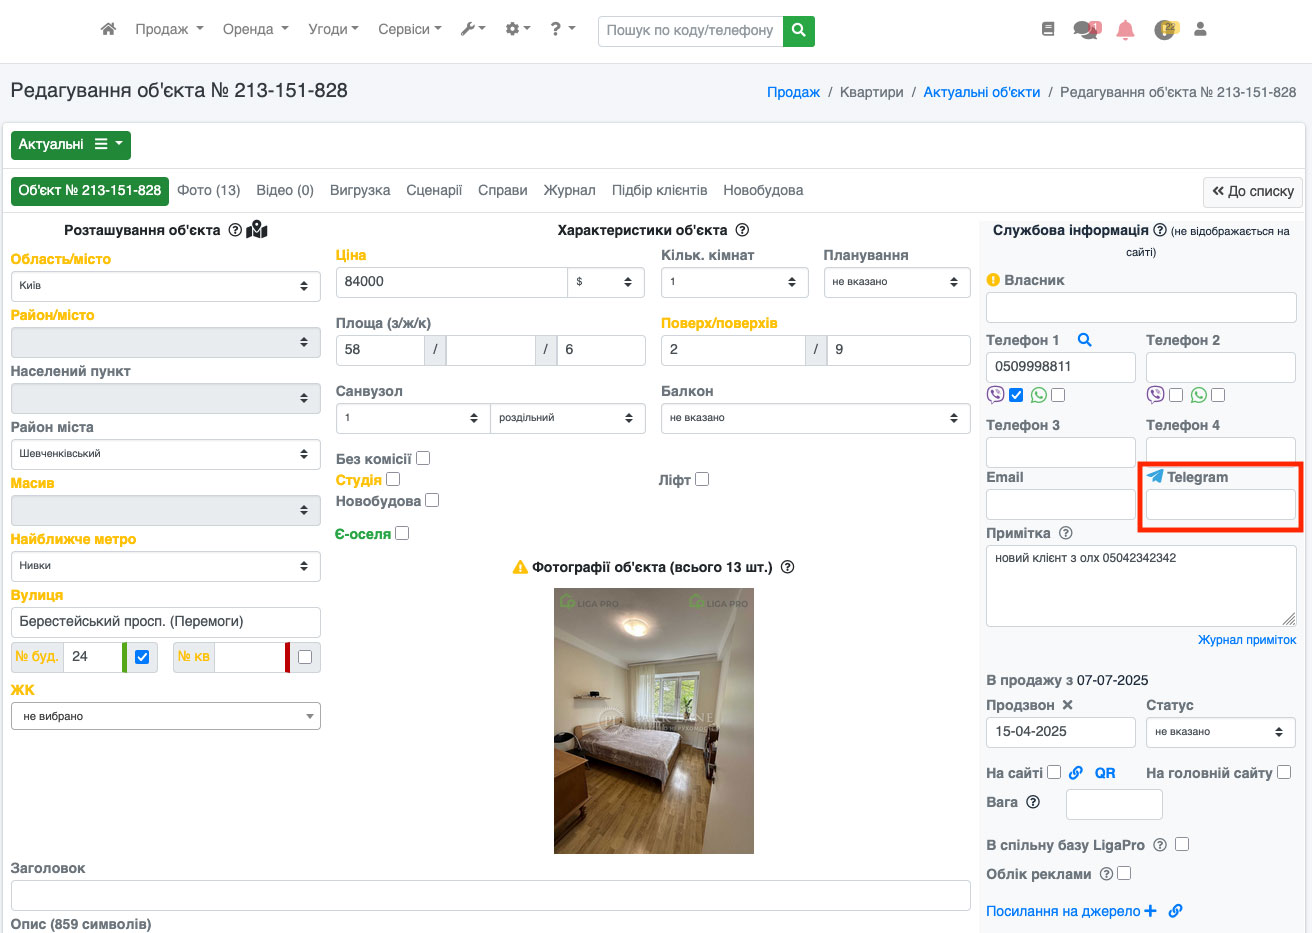
Task: Enable the Без комісії checkbox
Action: tap(423, 458)
